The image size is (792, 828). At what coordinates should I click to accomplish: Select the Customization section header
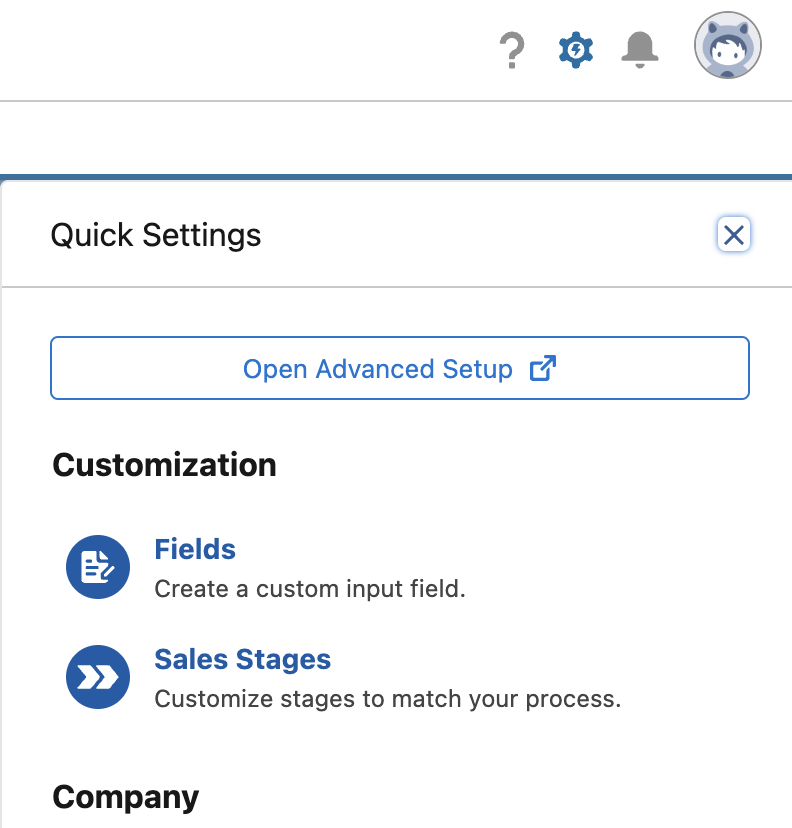(164, 464)
